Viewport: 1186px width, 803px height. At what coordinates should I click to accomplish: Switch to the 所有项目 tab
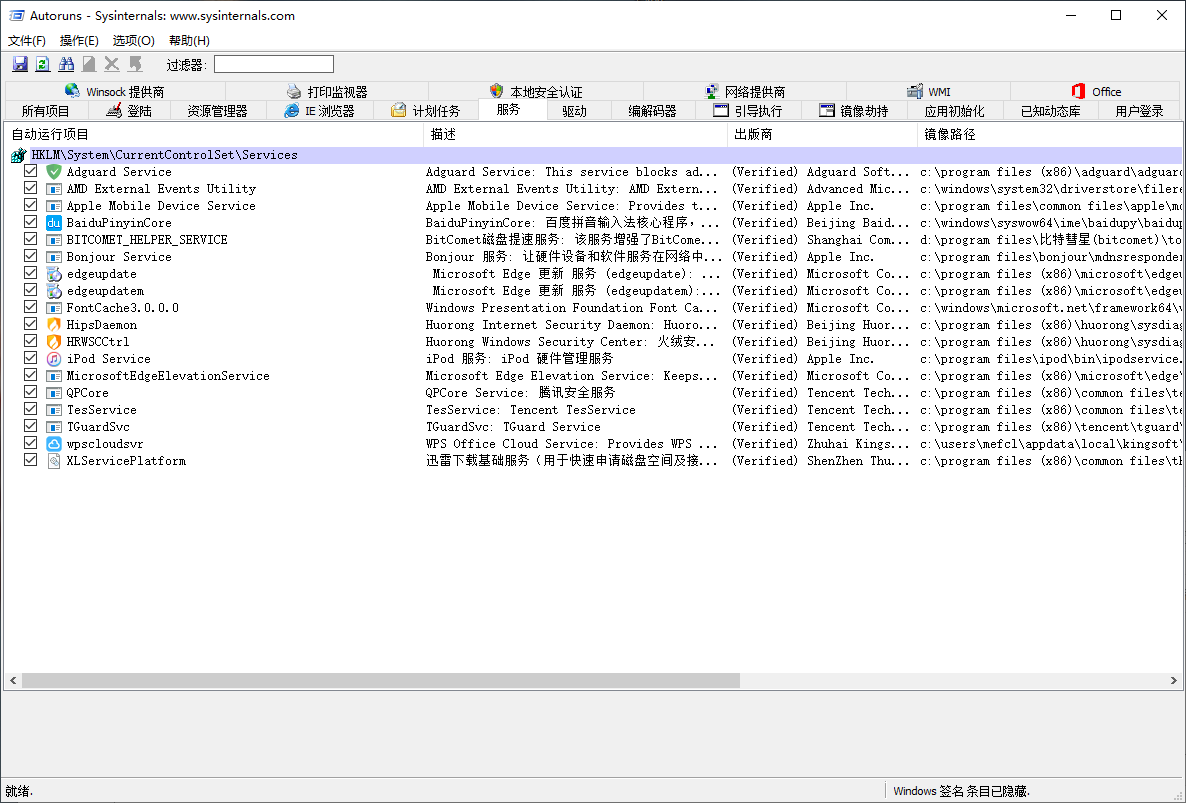(46, 111)
